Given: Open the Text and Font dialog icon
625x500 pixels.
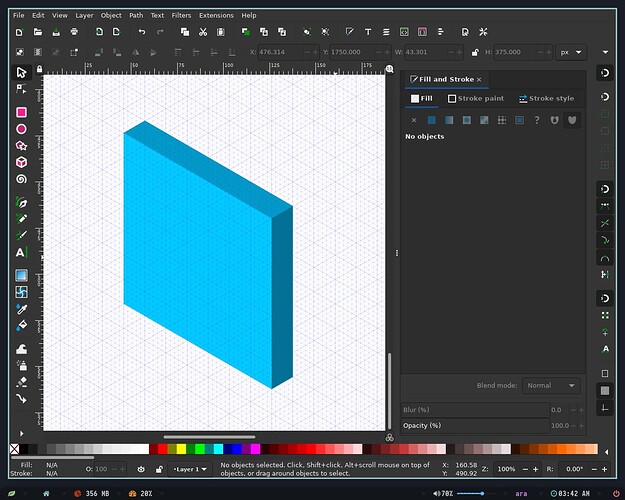Looking at the screenshot, I should point(368,32).
